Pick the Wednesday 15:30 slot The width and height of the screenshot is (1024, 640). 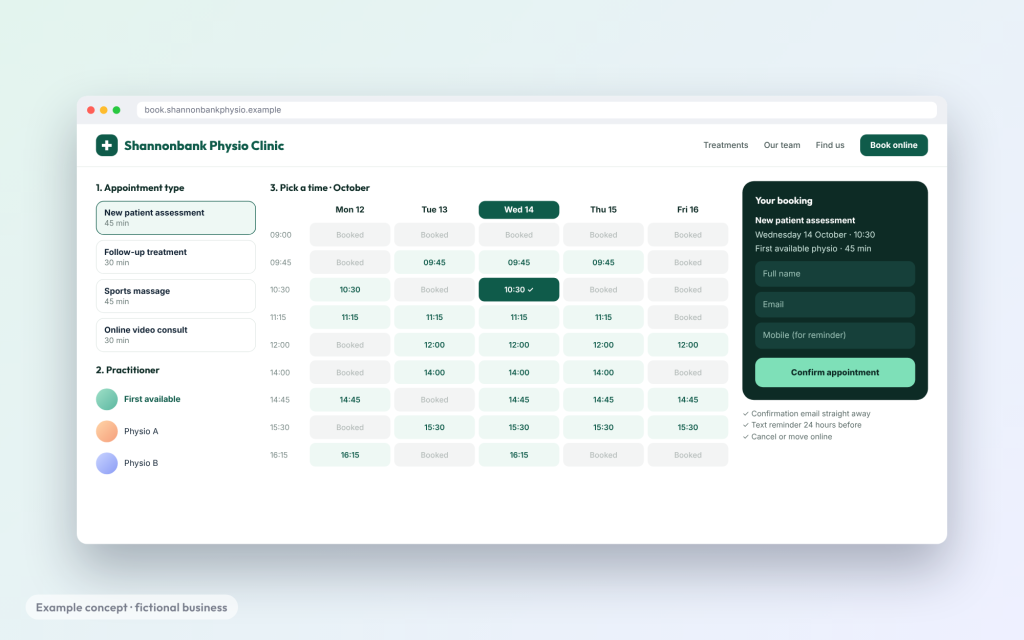(x=519, y=427)
